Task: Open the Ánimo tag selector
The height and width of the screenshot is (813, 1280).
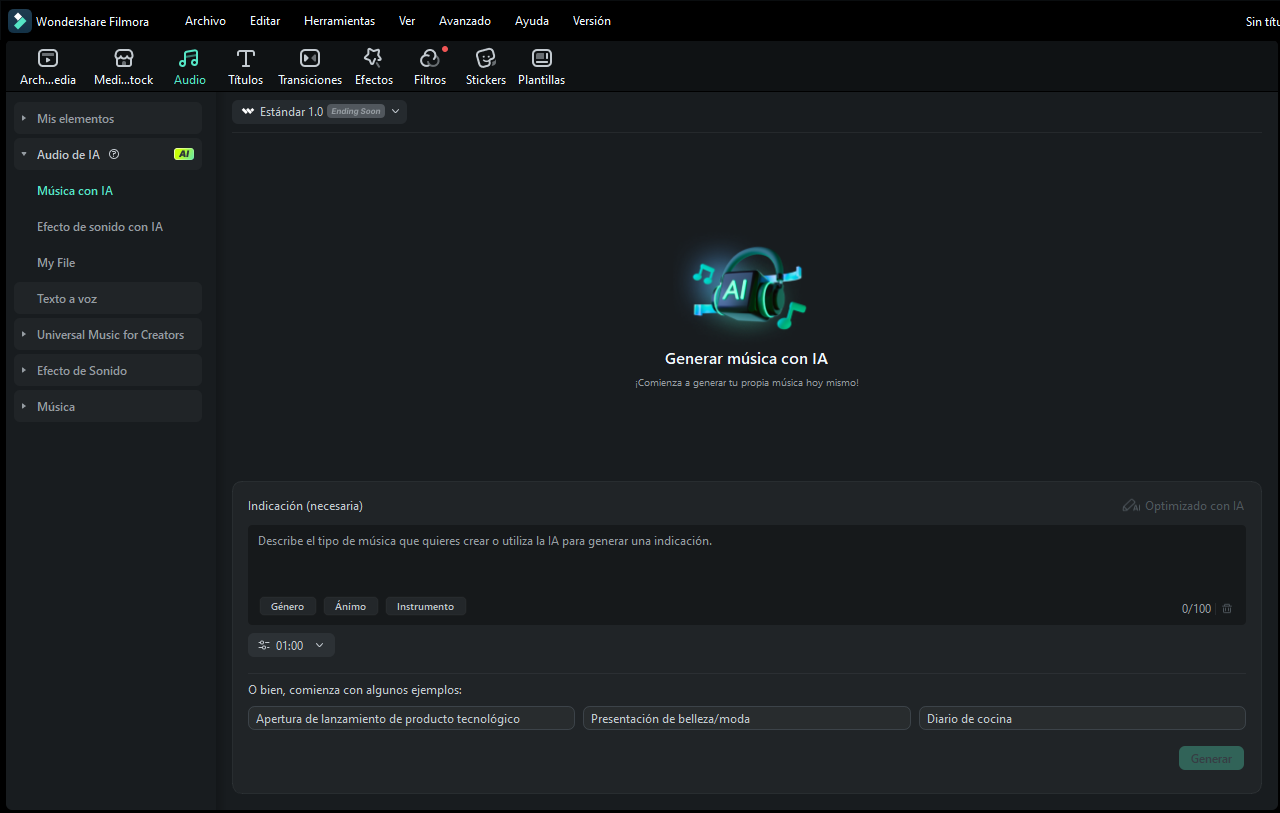Action: coord(350,606)
